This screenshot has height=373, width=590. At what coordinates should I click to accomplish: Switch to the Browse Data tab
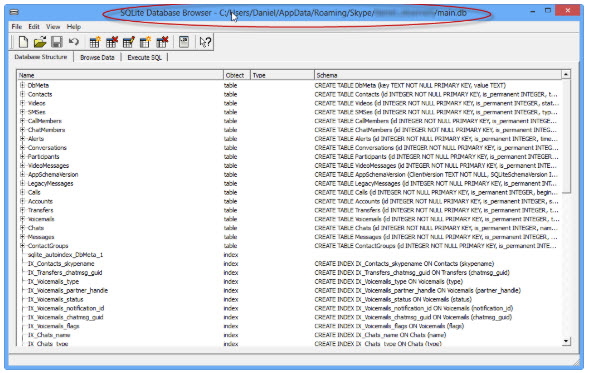coord(97,58)
